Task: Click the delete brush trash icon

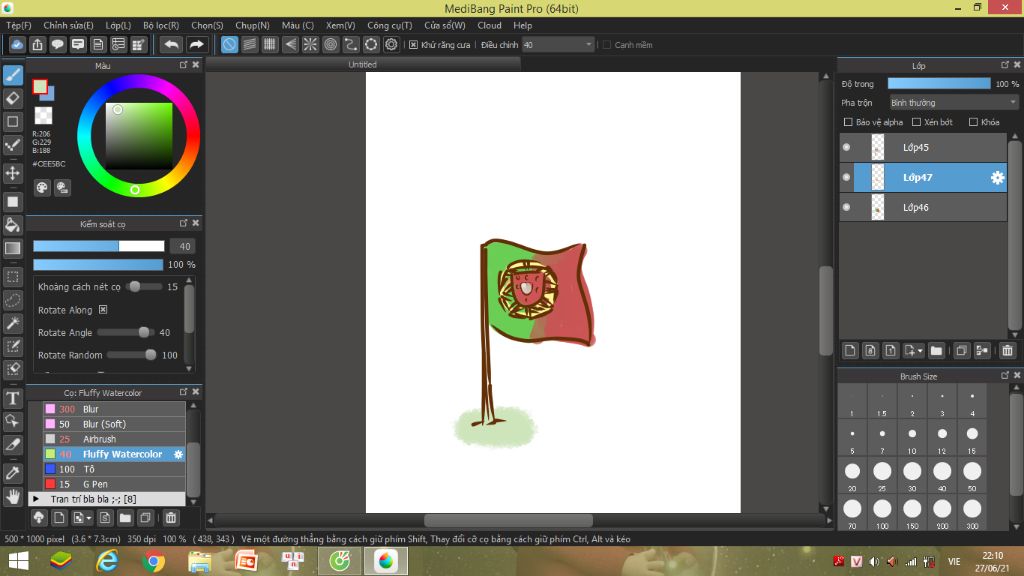Action: [170, 518]
